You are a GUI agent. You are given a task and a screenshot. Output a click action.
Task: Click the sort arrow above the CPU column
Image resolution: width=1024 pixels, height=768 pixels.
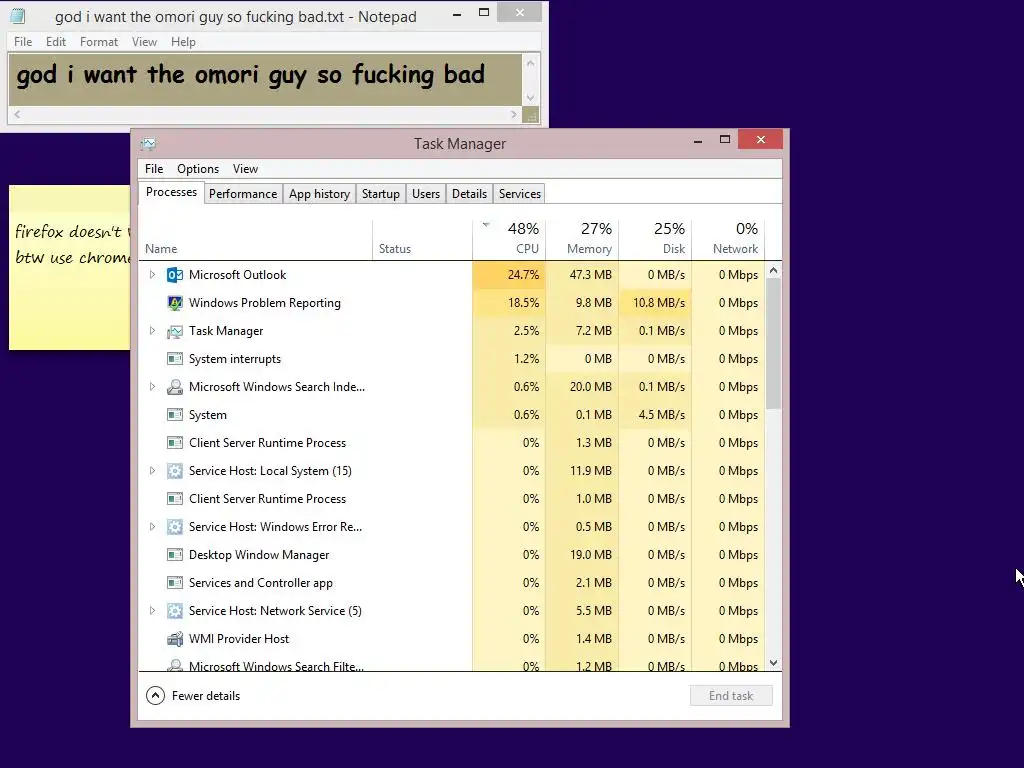486,225
